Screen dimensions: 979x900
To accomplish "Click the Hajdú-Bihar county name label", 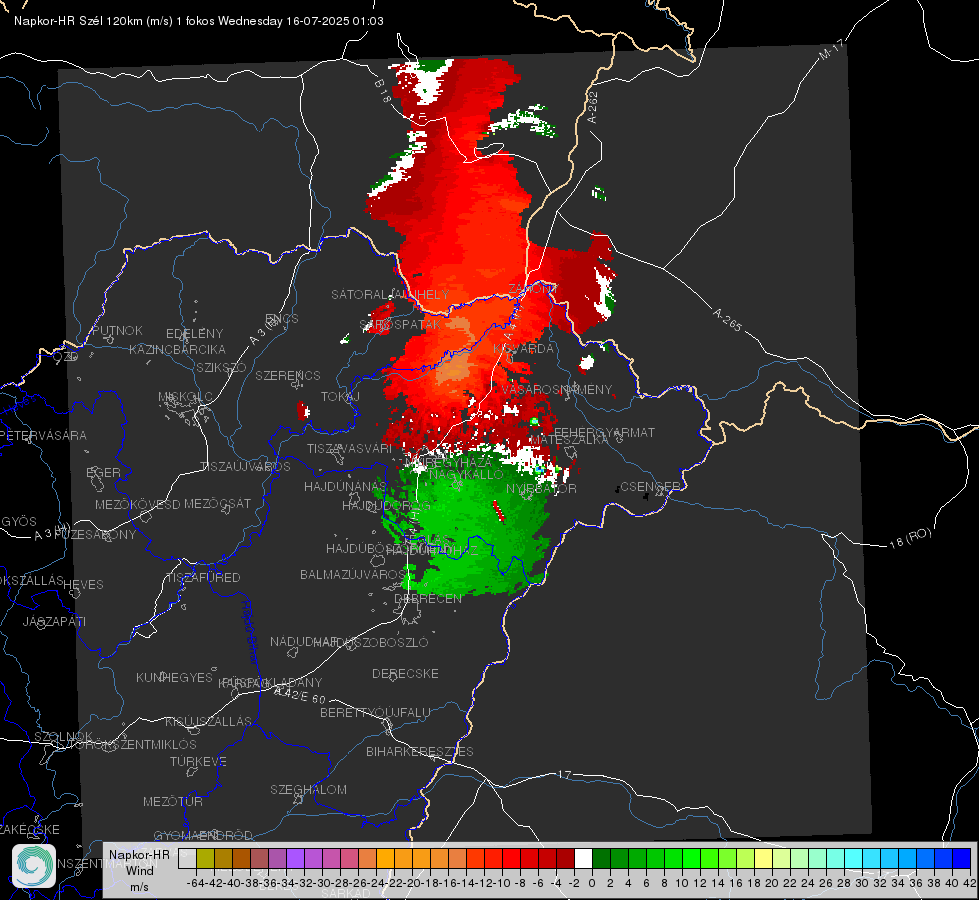I will [250, 632].
